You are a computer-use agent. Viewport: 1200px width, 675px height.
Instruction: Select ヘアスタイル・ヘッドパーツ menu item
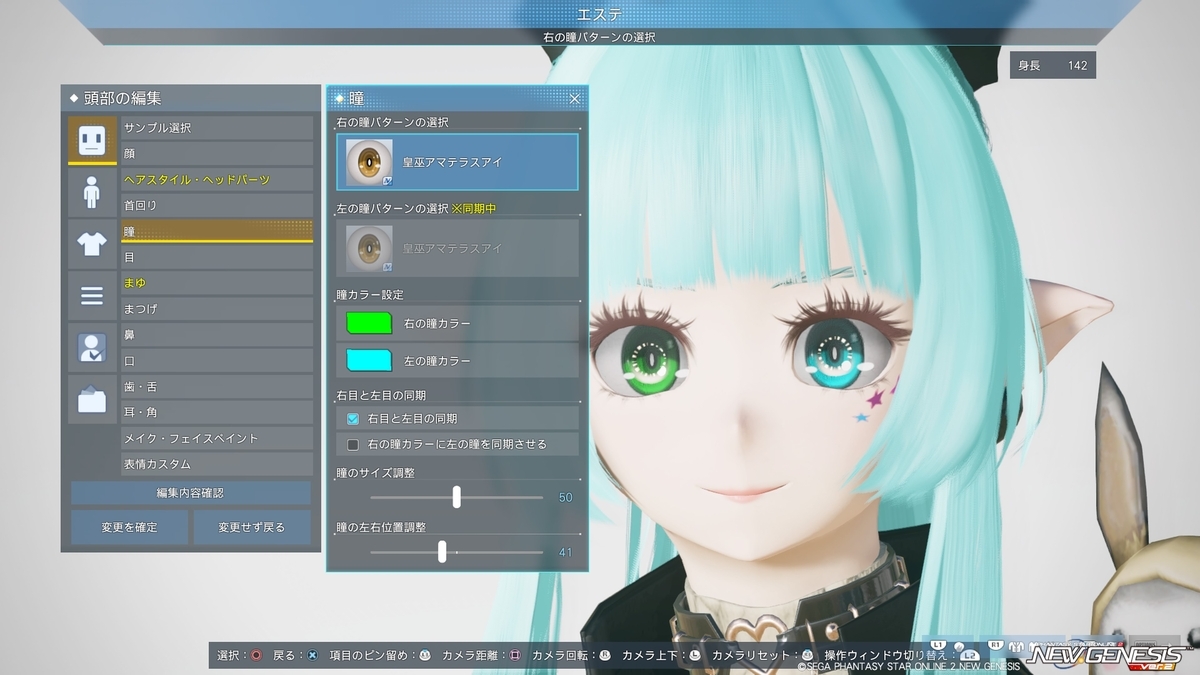(x=217, y=180)
